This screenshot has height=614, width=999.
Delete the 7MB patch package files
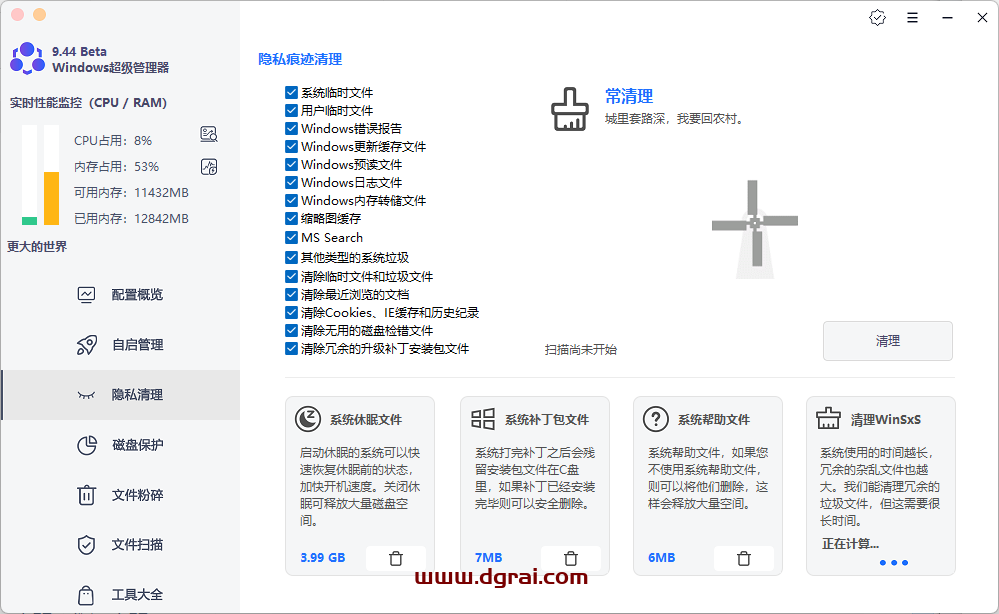(x=571, y=558)
